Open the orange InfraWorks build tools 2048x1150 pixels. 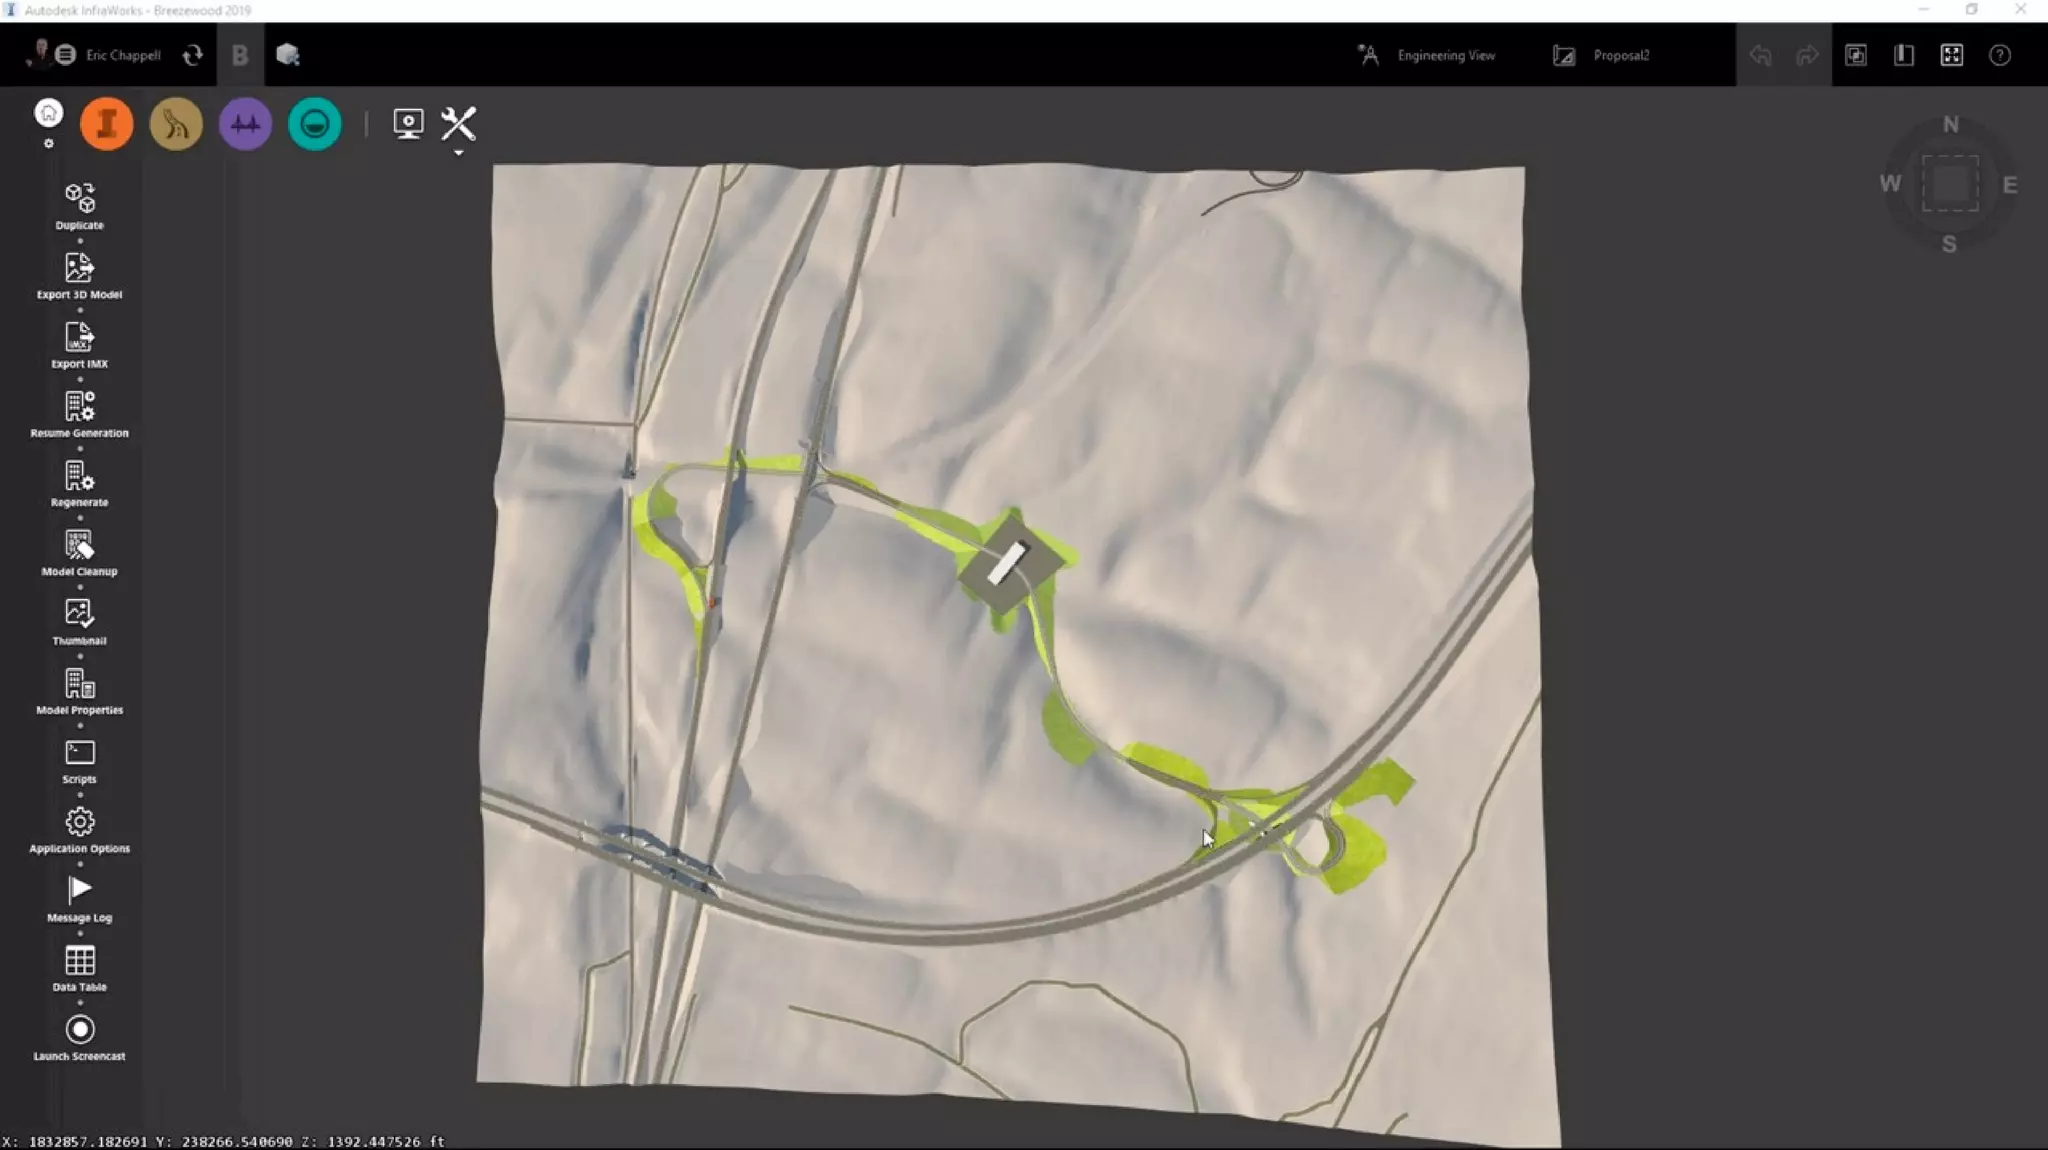(107, 124)
